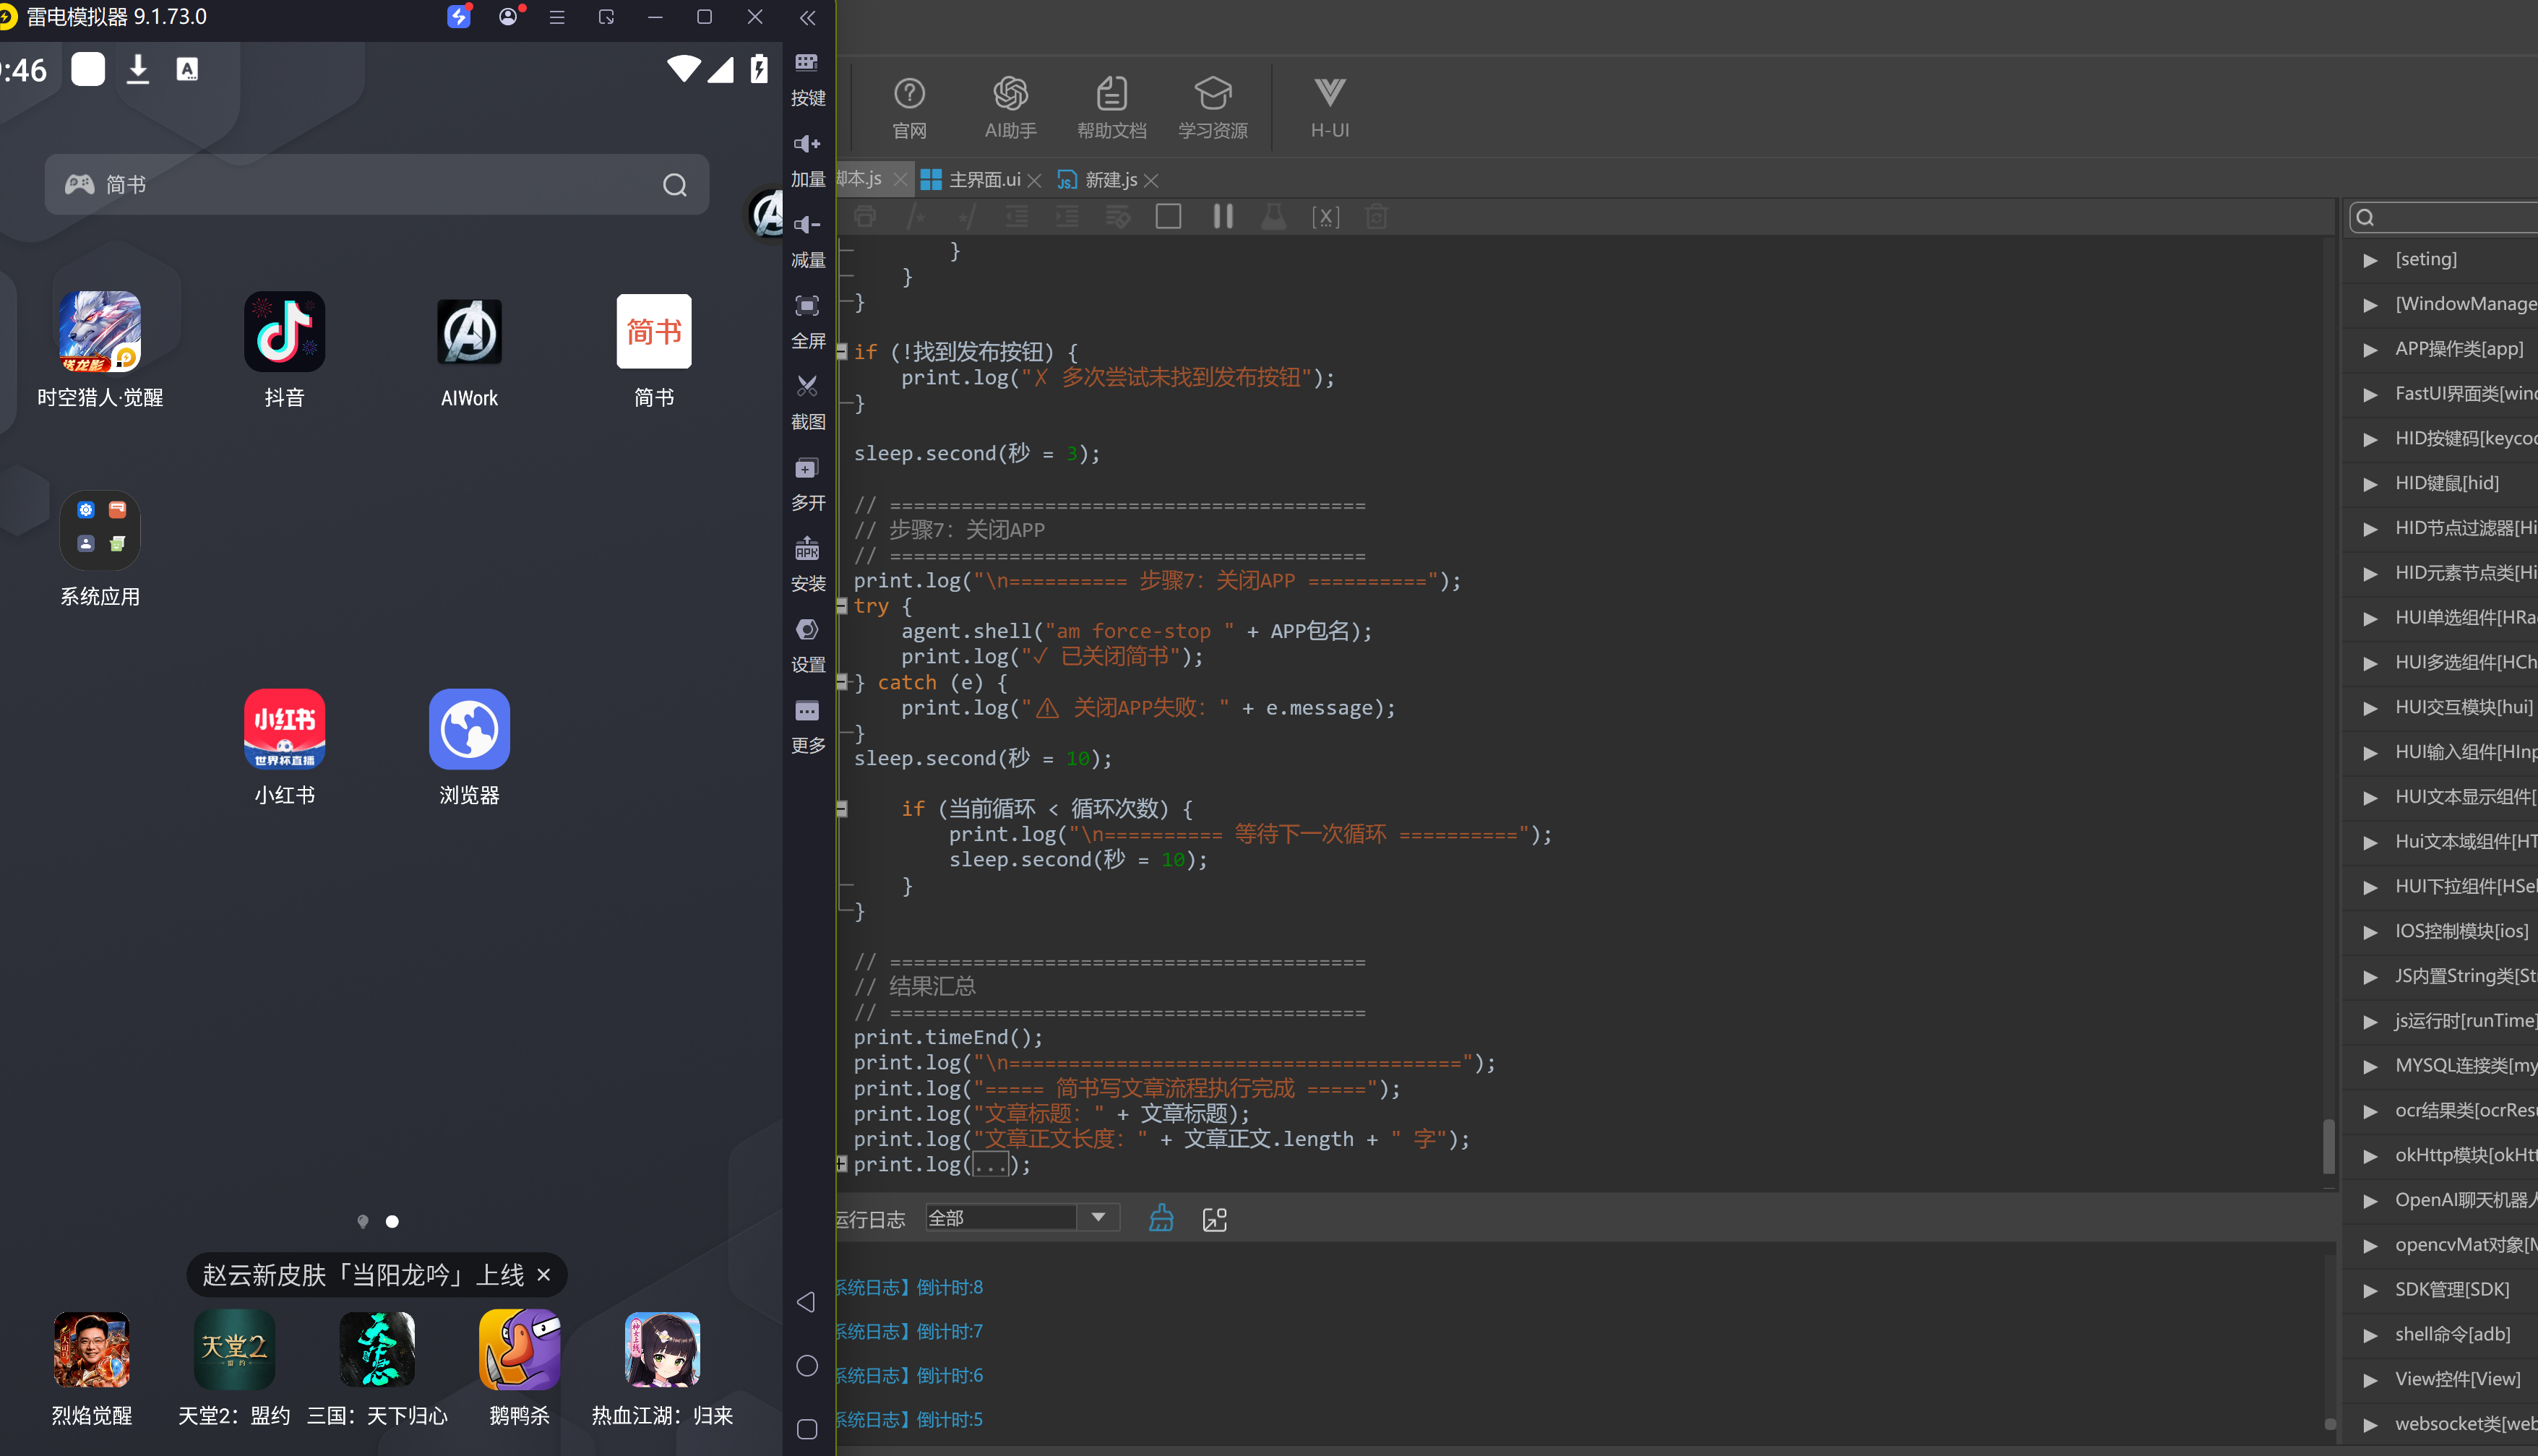Increase volume with 加量 button
Screen dimensions: 2538x1456
808,160
